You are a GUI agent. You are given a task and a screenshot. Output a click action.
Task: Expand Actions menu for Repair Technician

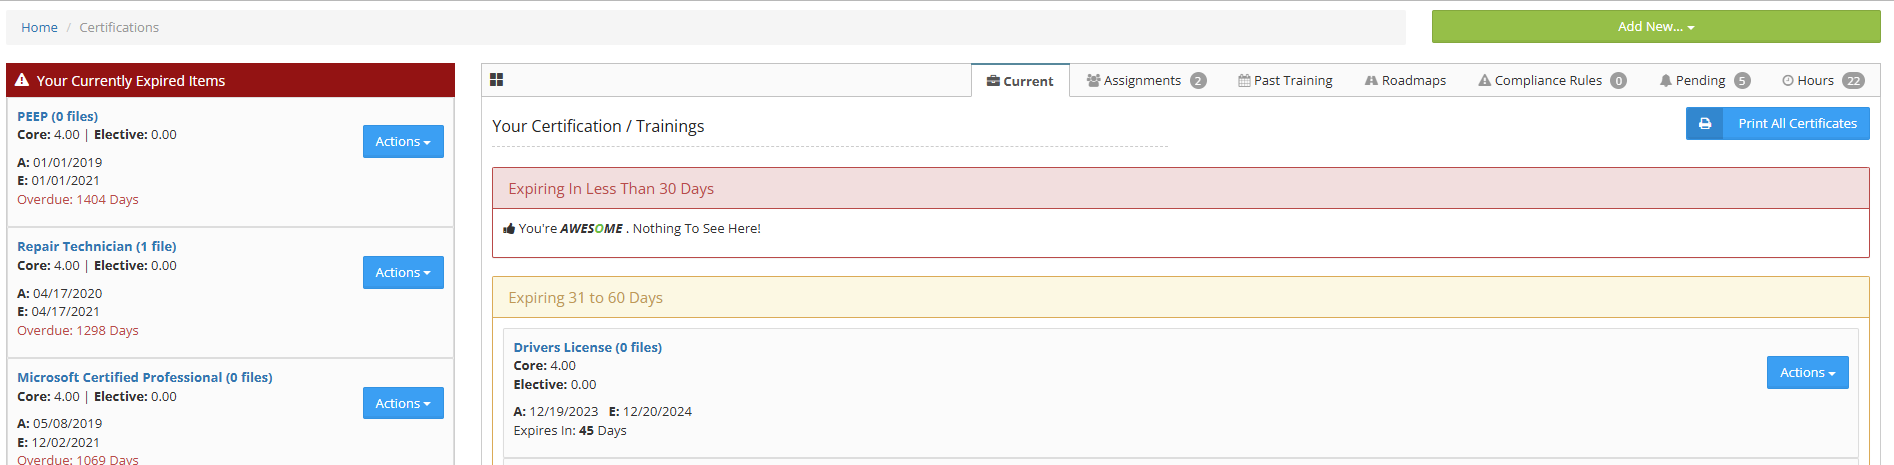point(403,273)
